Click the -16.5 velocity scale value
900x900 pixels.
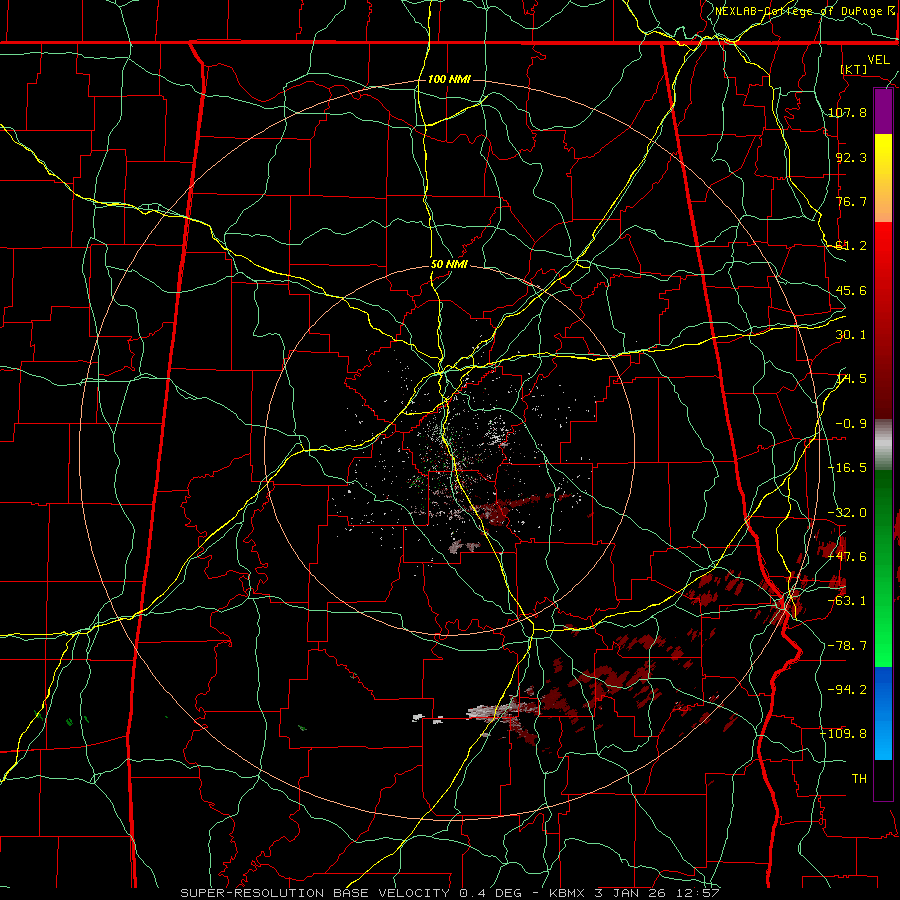[x=848, y=468]
